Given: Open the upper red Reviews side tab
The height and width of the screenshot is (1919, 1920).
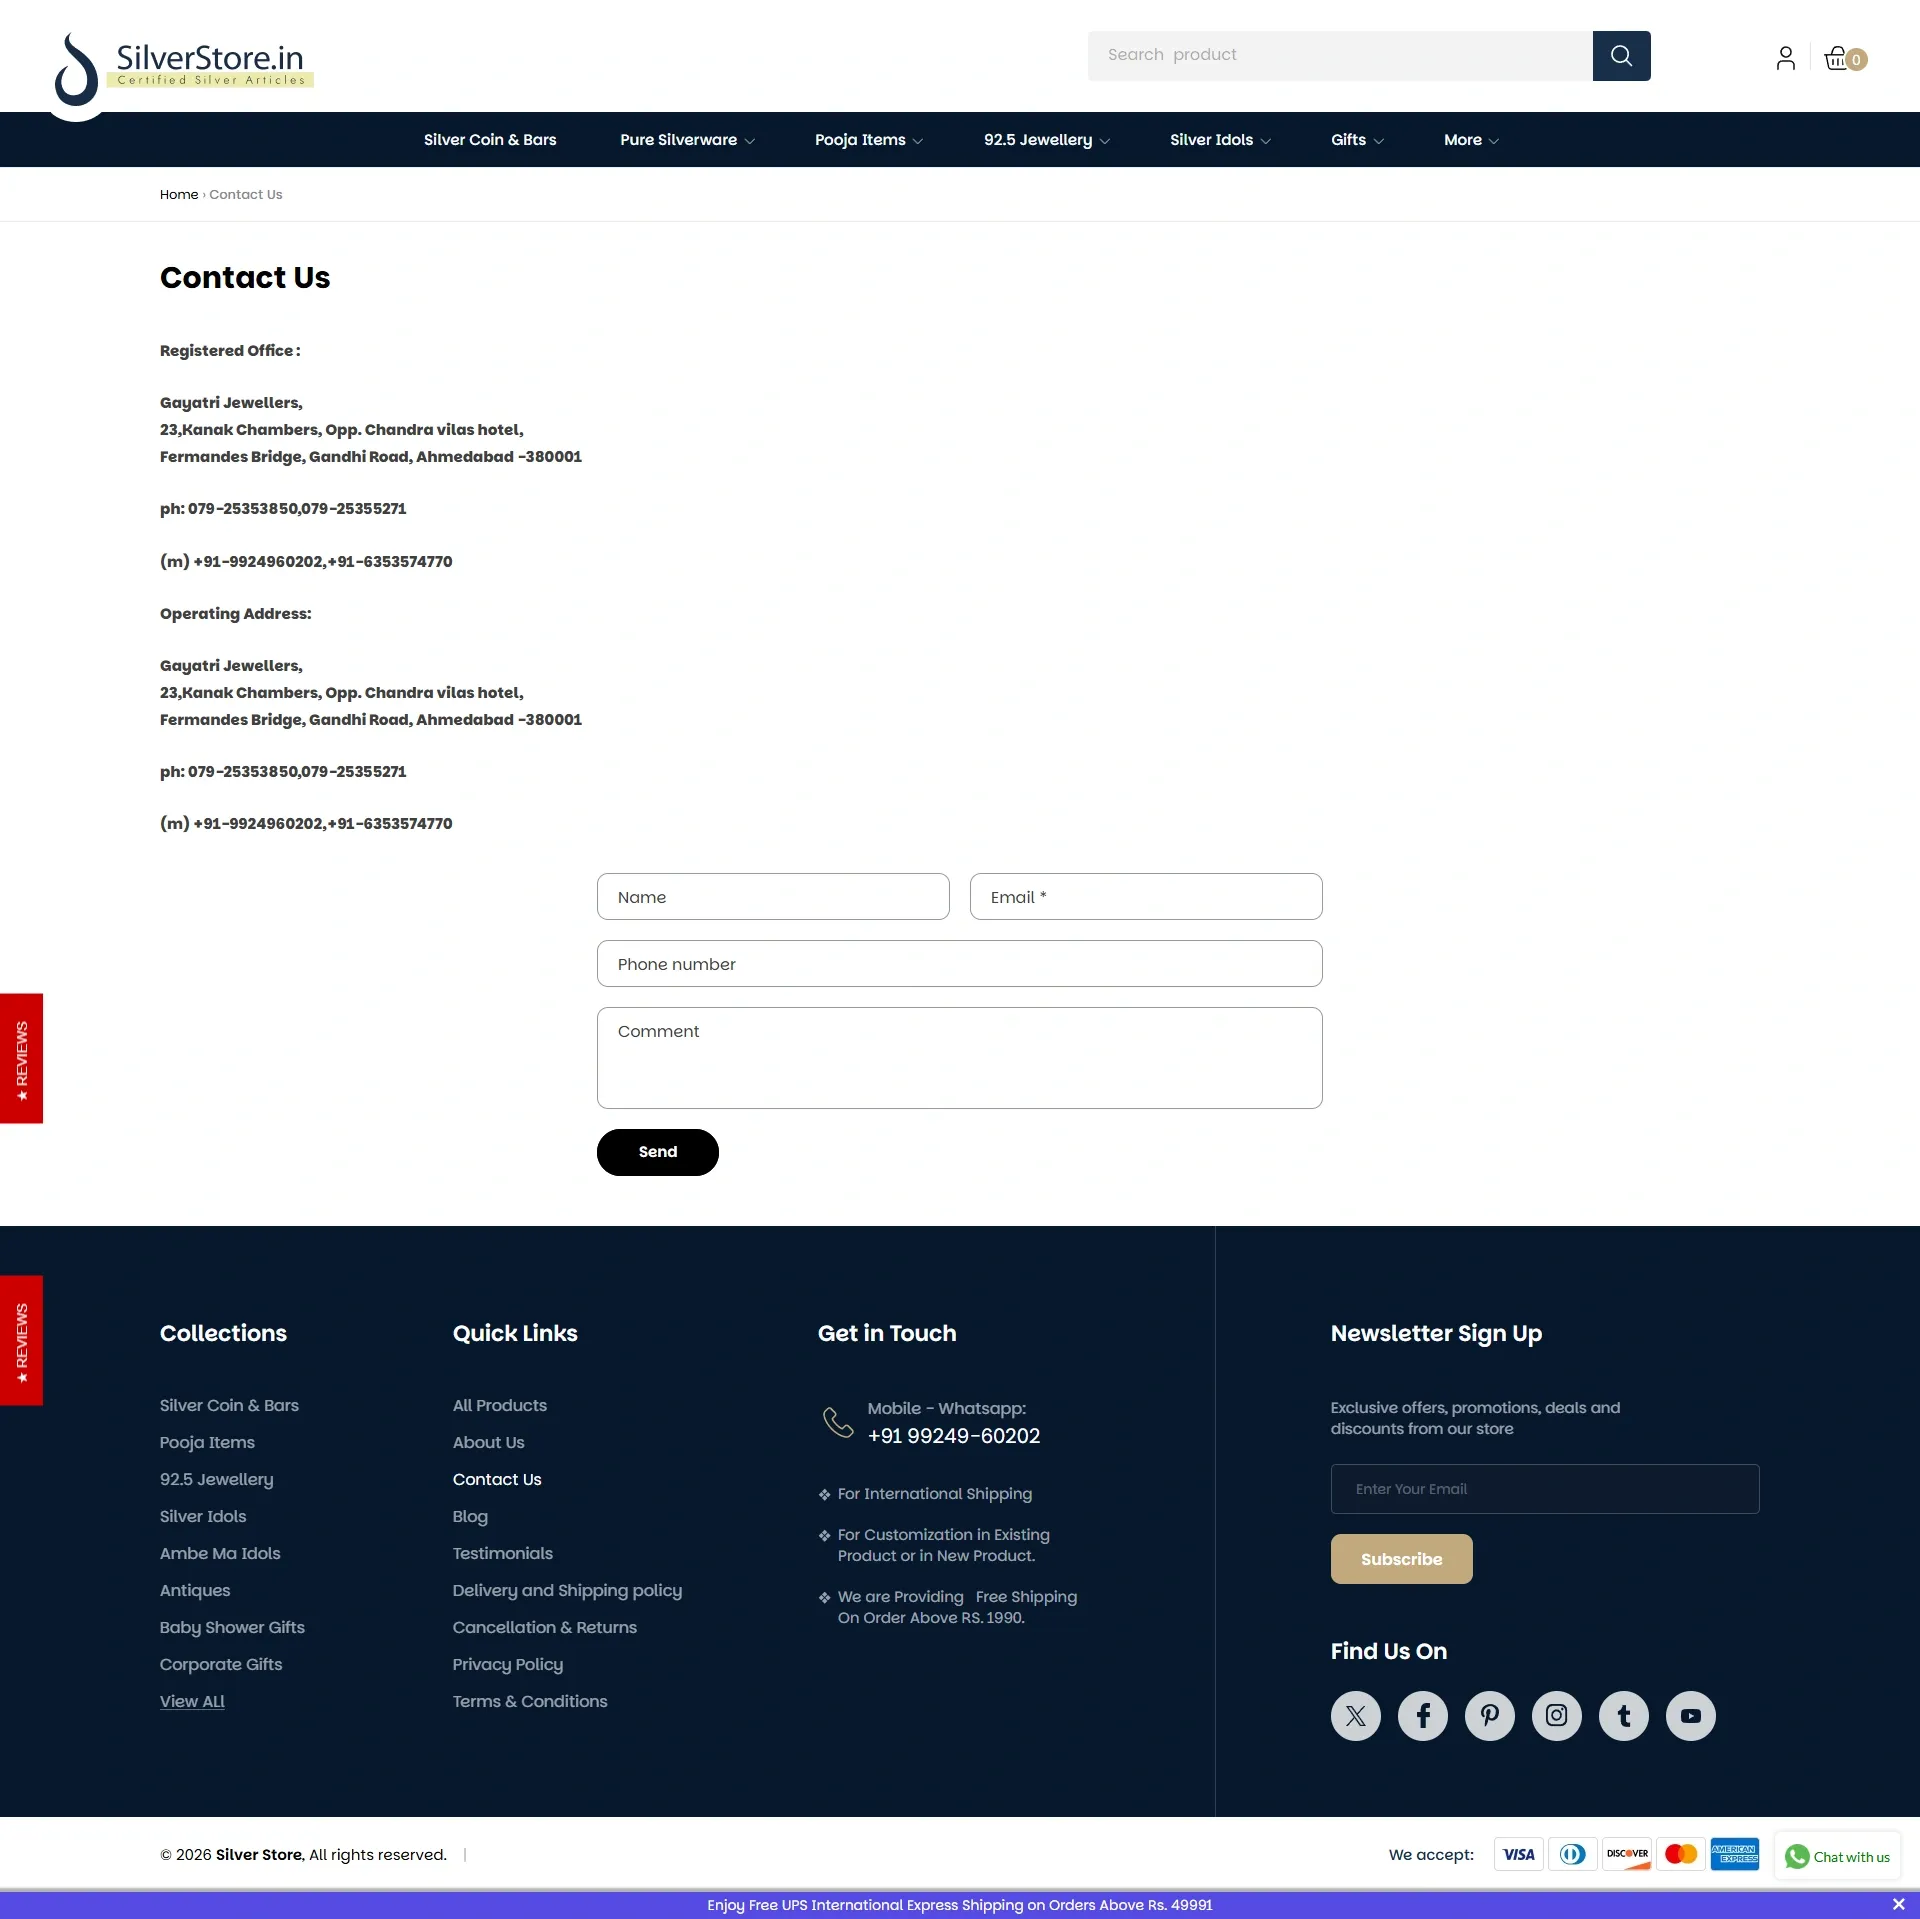Looking at the screenshot, I should (x=21, y=1058).
